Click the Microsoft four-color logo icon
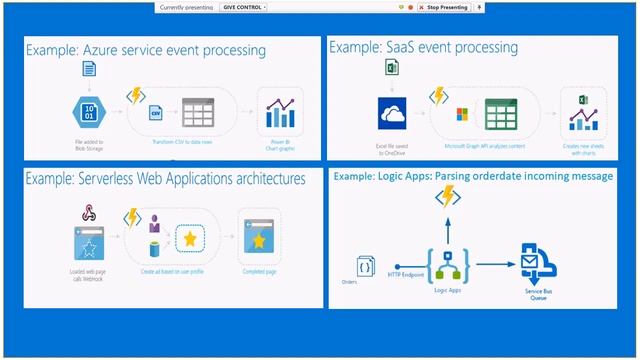640x360 pixels. [462, 114]
